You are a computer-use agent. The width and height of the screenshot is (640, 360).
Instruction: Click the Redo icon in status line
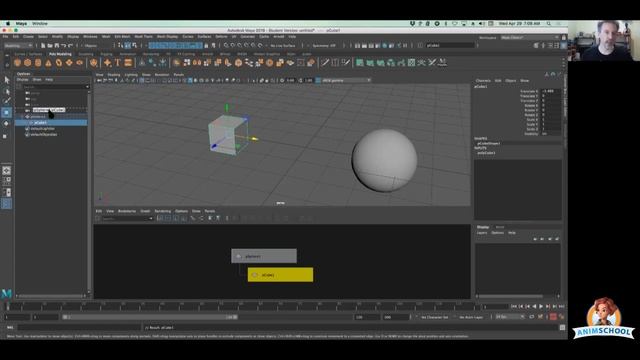70,46
